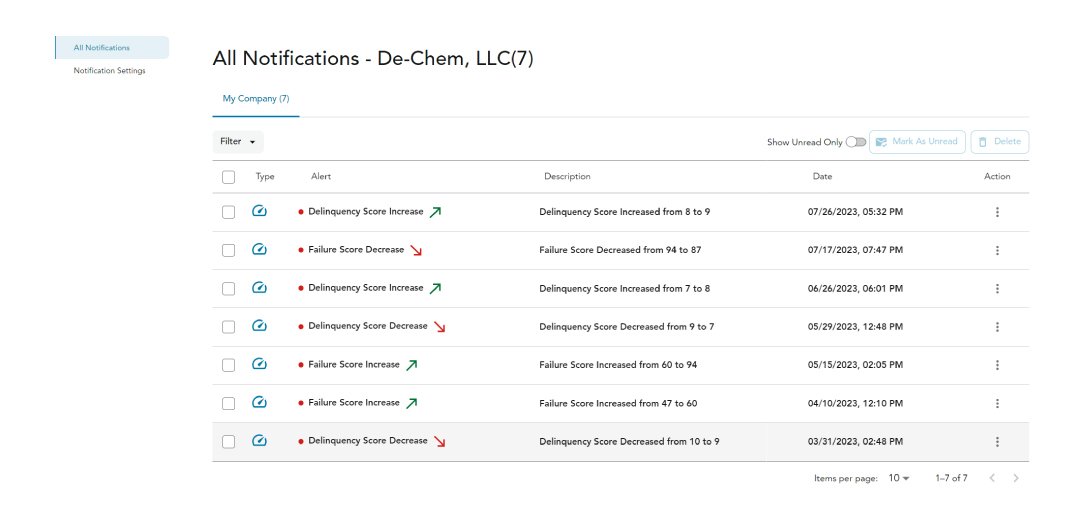The width and height of the screenshot is (1090, 522).
Task: Toggle Show Unread Only switch
Action: (x=856, y=142)
